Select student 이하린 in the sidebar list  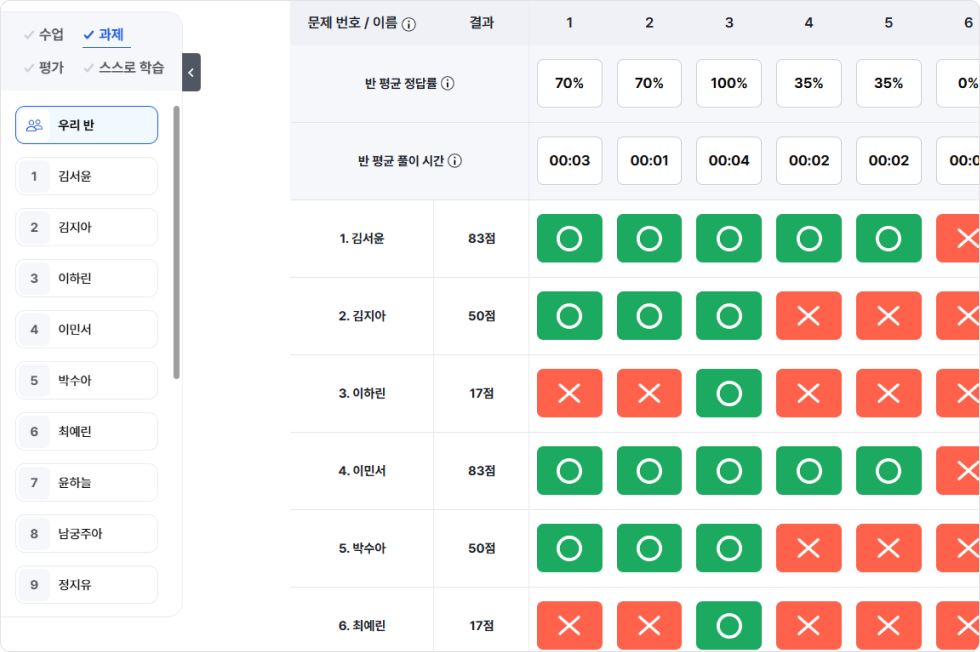tap(86, 278)
